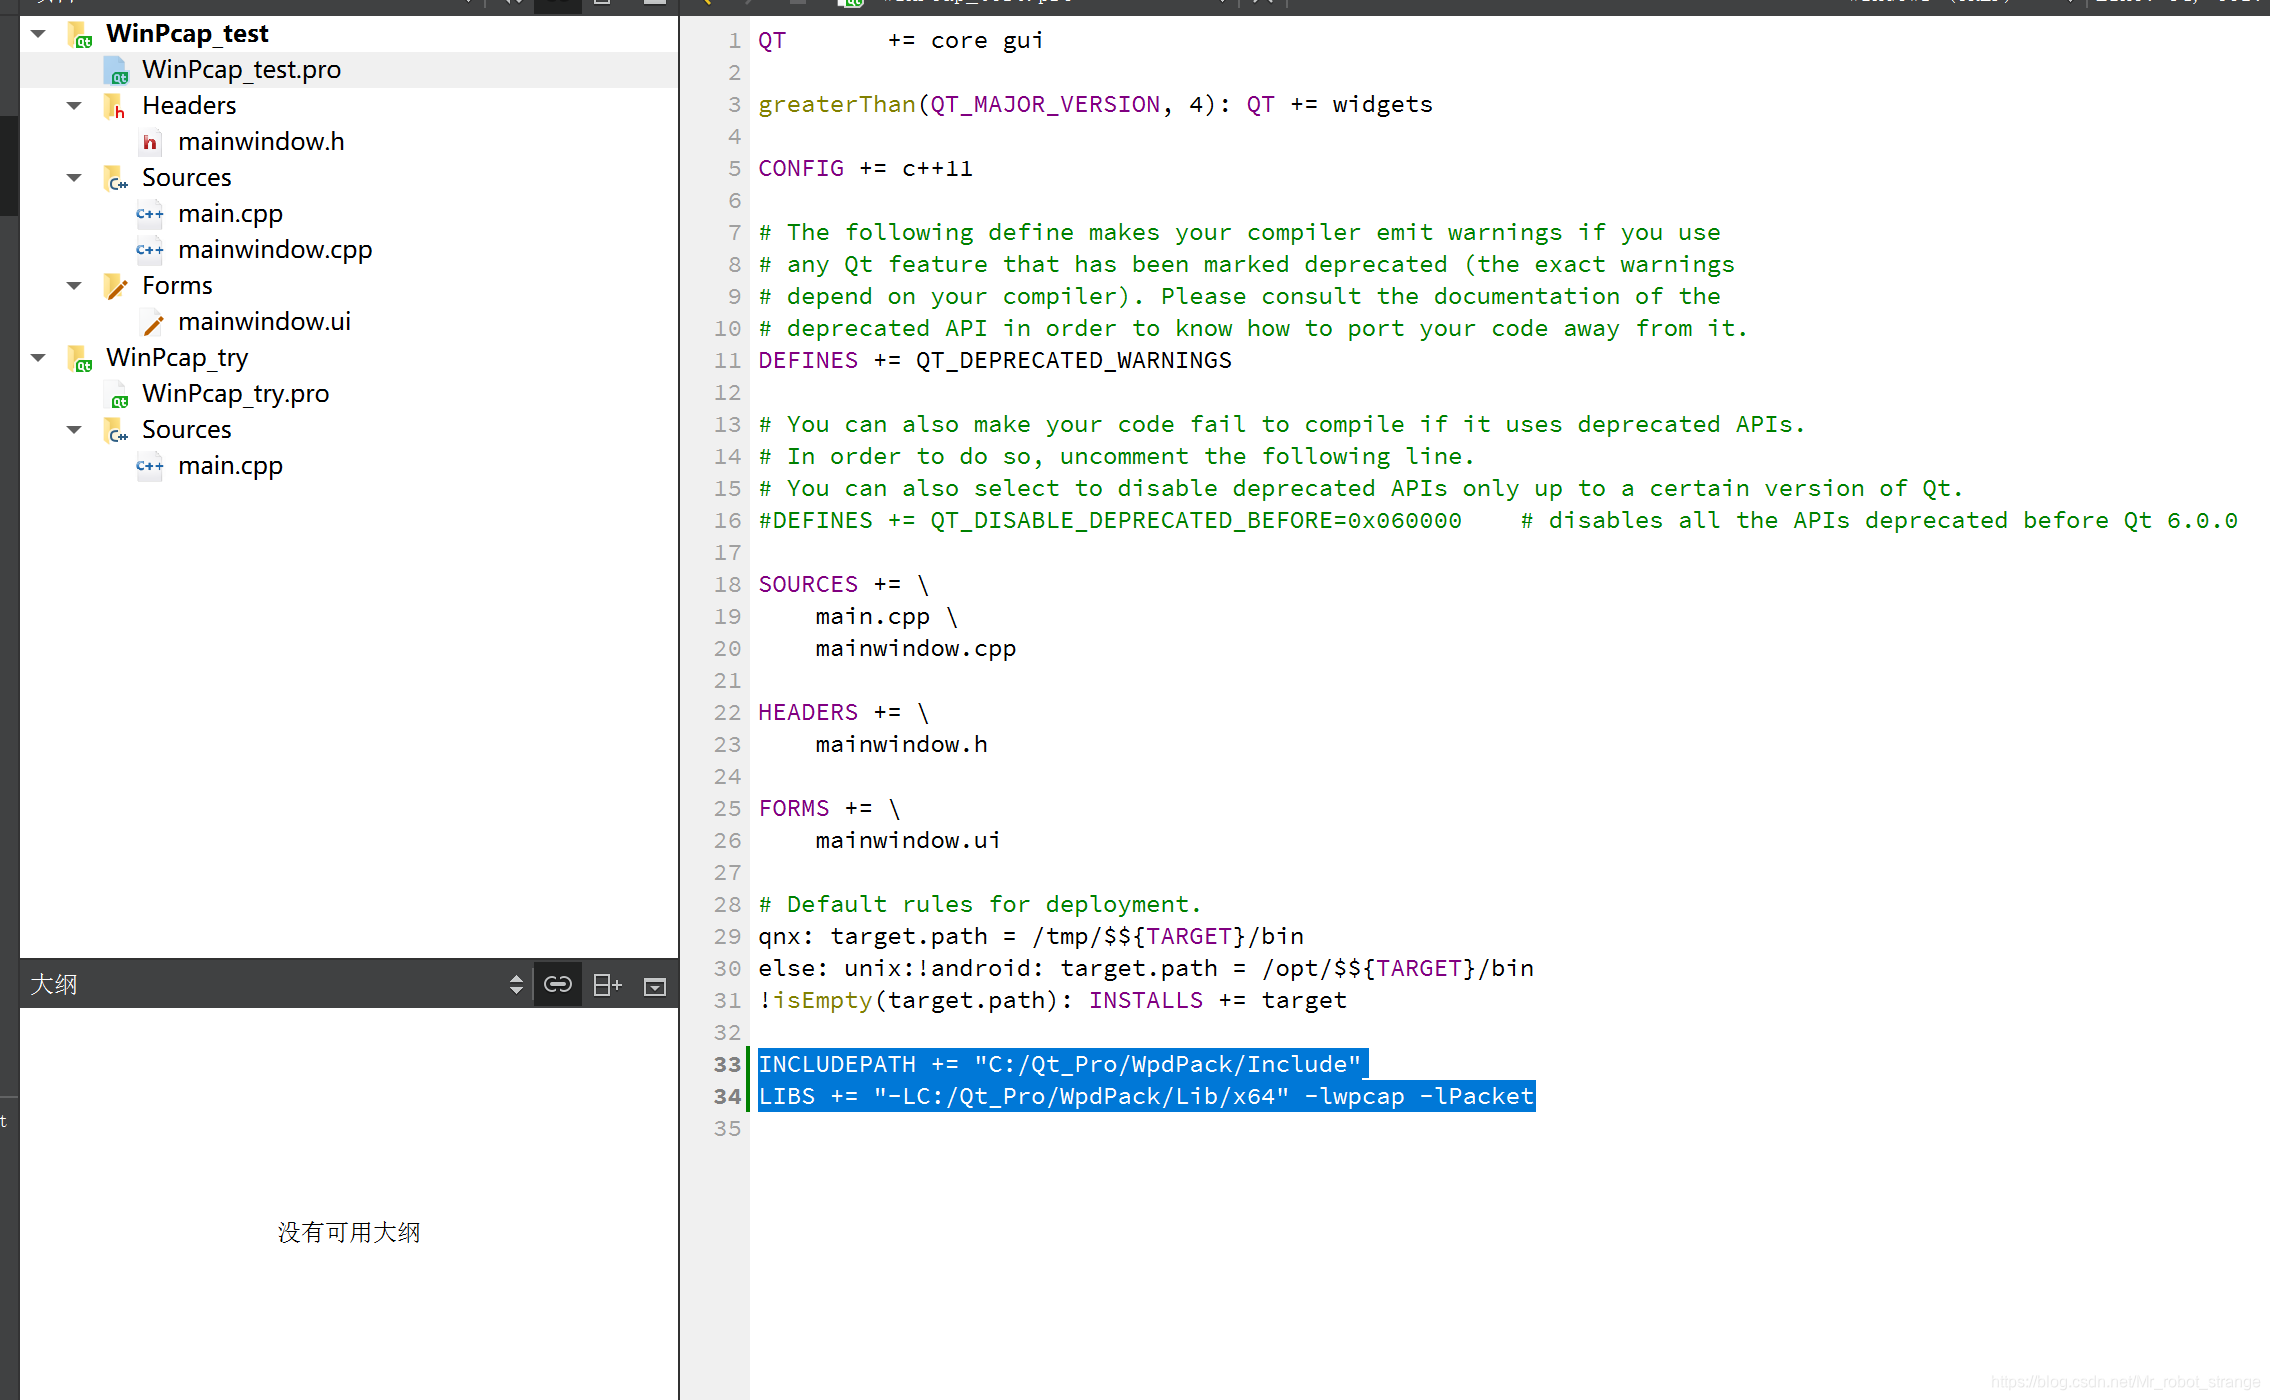
Task: Collapse the WinPcap_test project node
Action: [39, 34]
